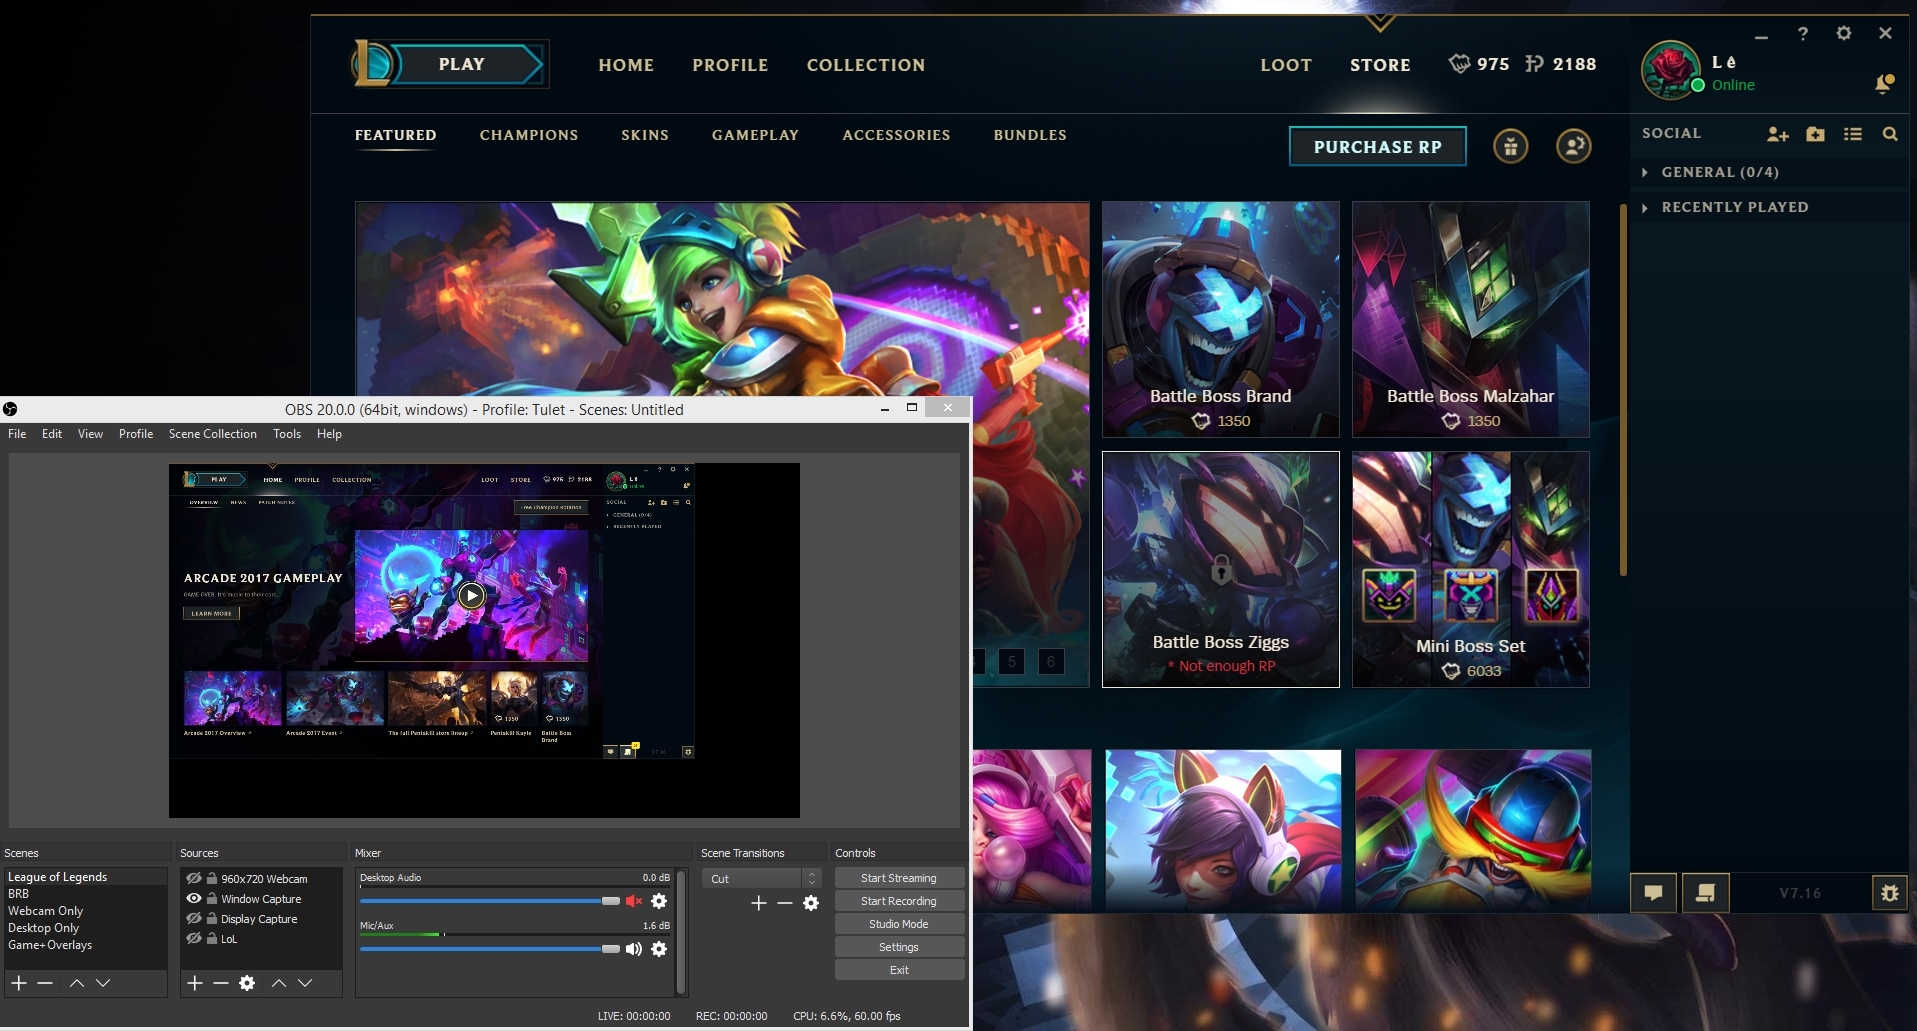Open Scene Collection menu in OBS

click(213, 434)
